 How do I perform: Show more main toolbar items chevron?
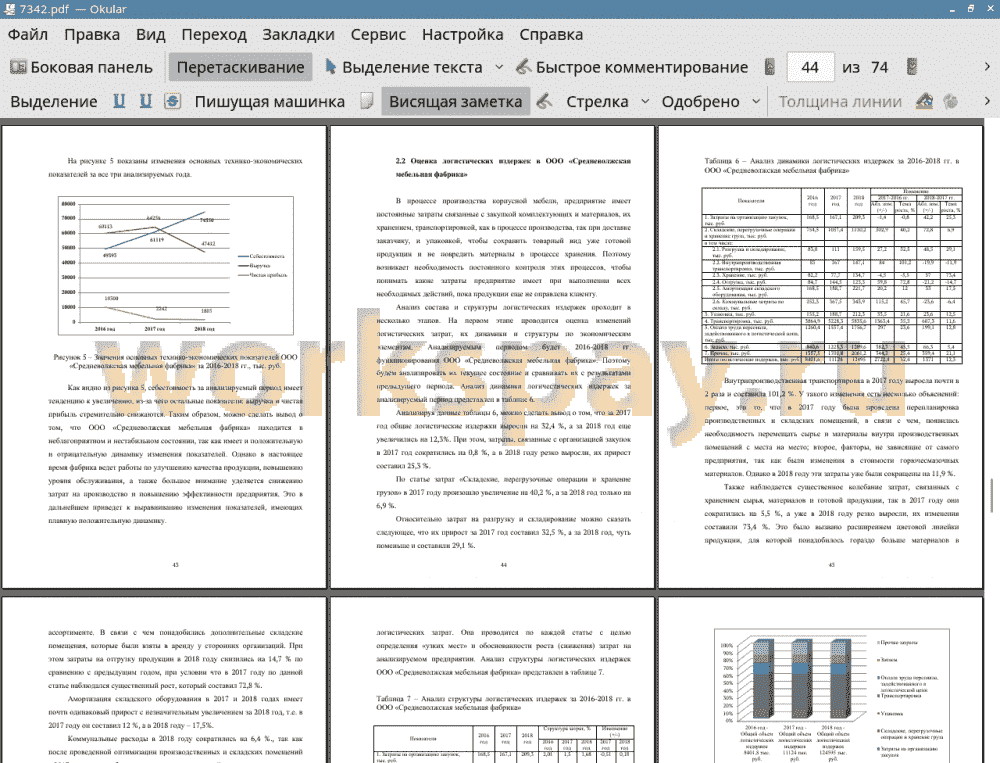(987, 67)
